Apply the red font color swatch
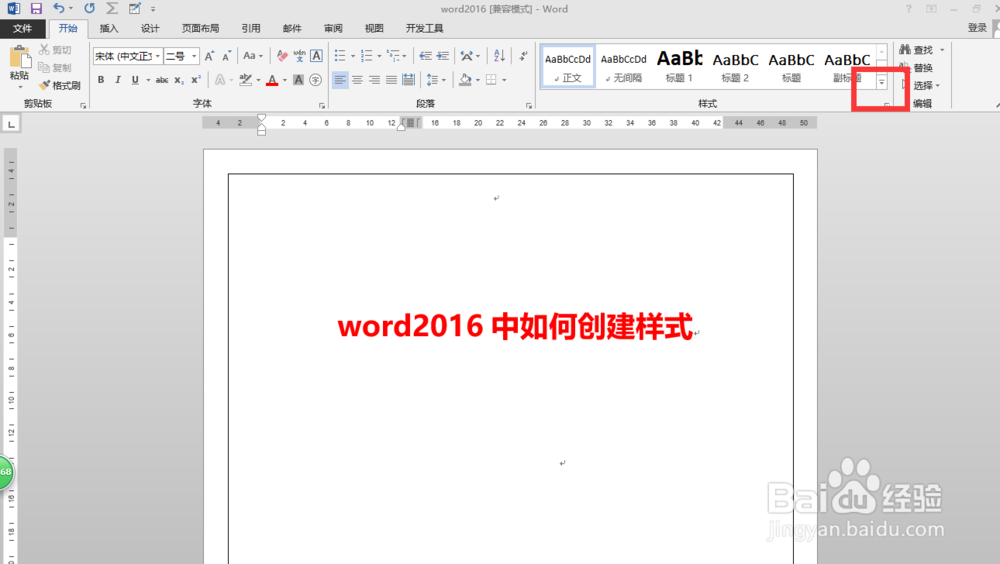The image size is (1000, 564). (x=272, y=80)
